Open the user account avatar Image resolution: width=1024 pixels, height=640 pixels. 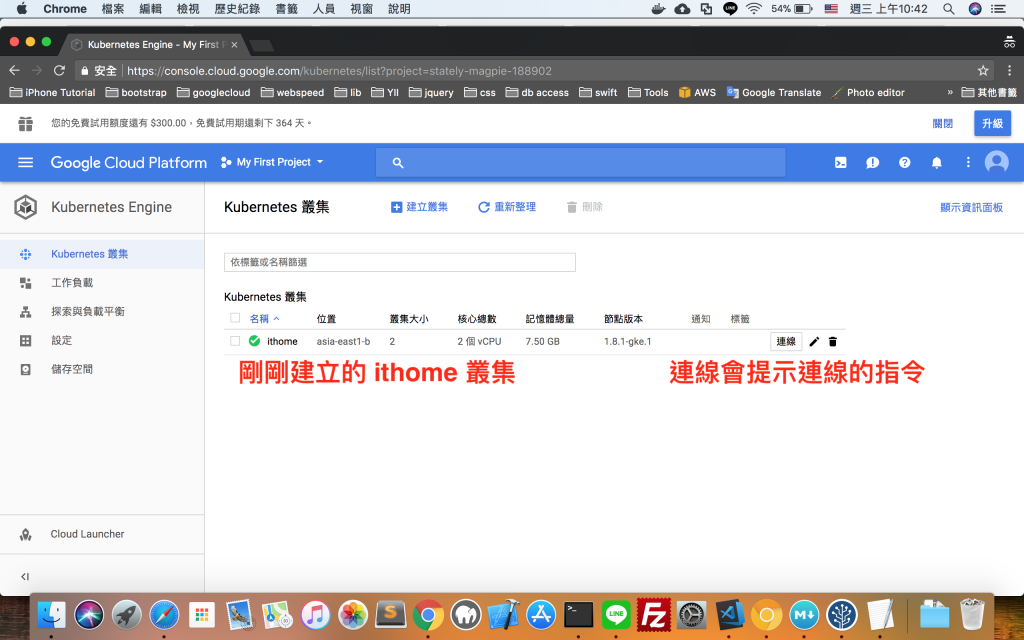coord(997,162)
